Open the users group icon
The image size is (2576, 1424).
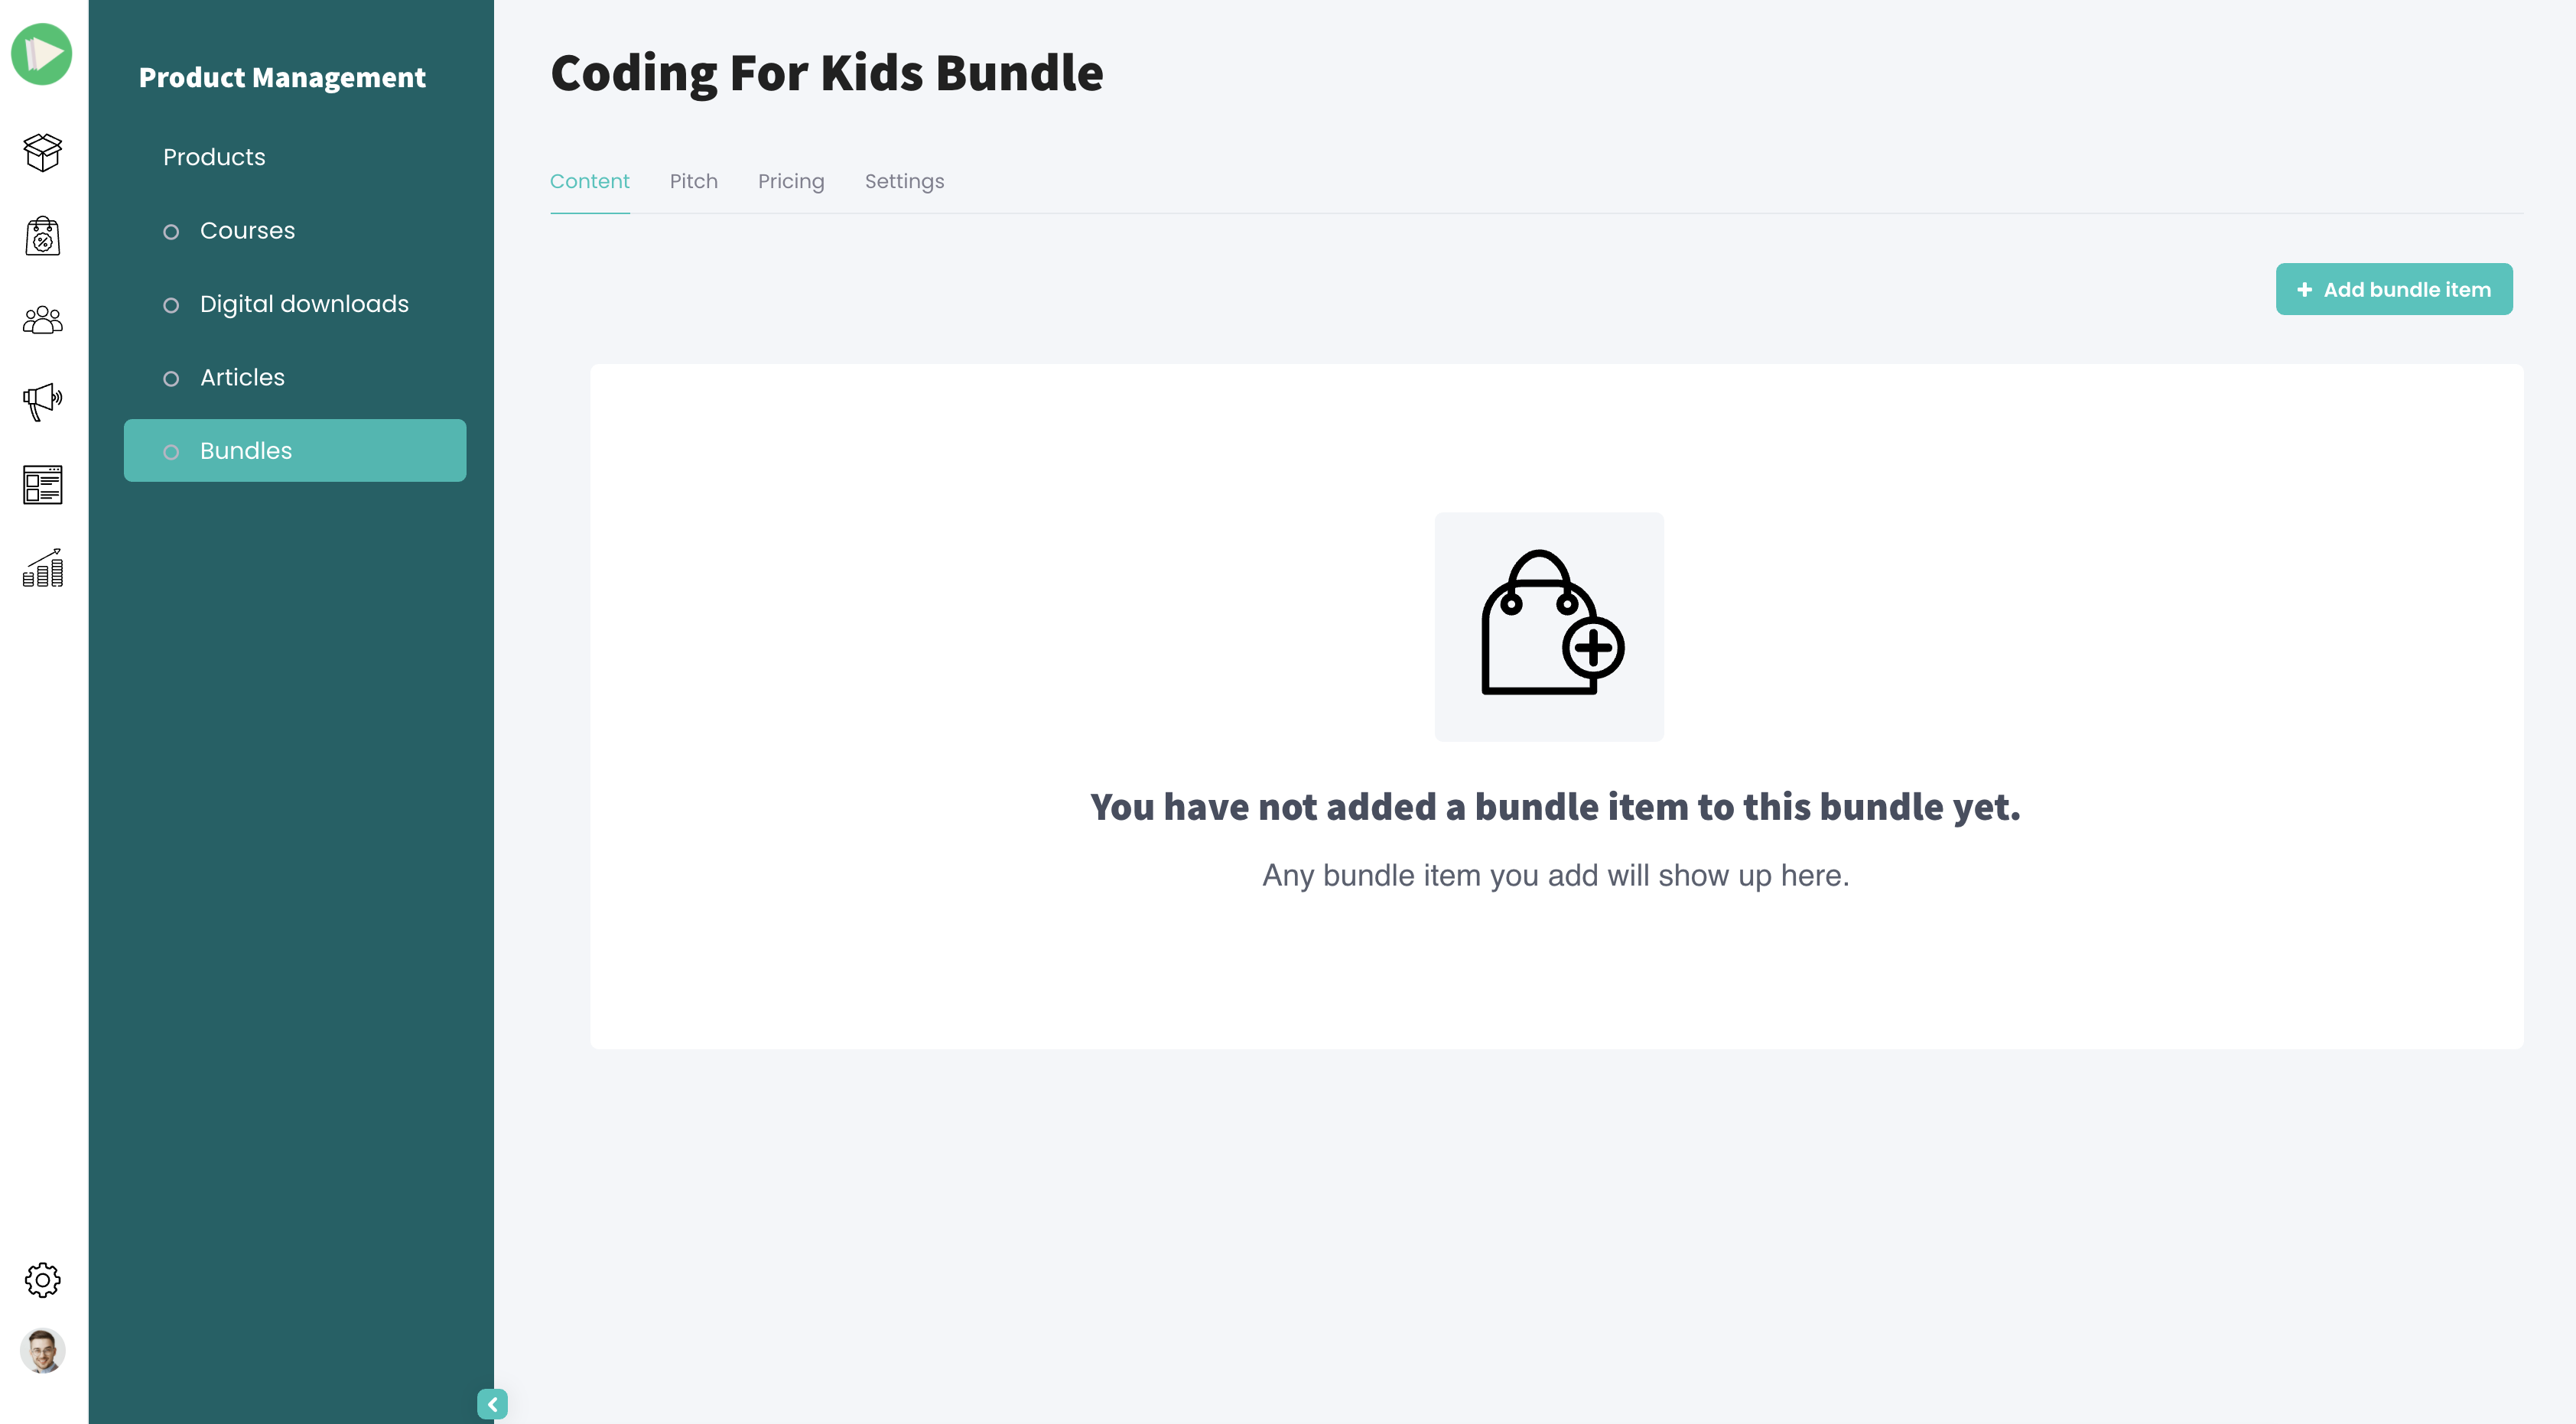[x=43, y=320]
